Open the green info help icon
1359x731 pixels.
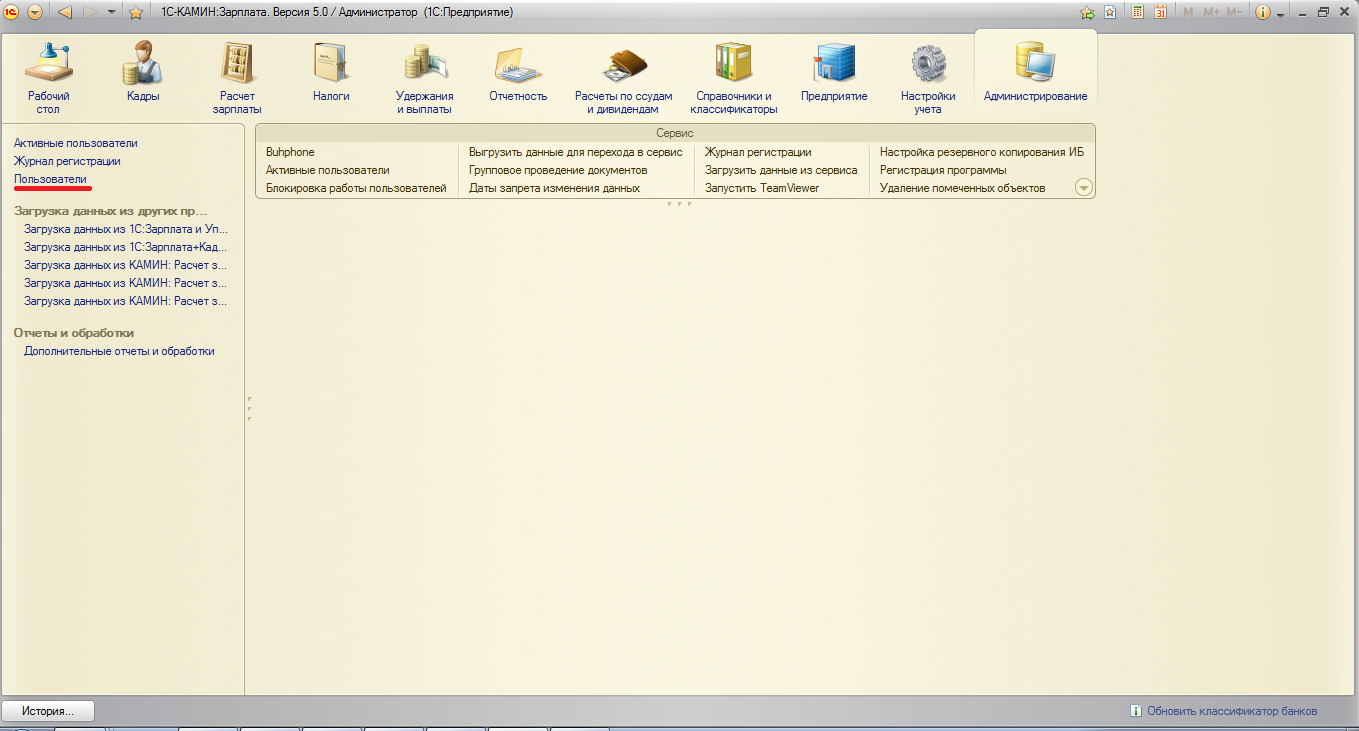click(1262, 12)
